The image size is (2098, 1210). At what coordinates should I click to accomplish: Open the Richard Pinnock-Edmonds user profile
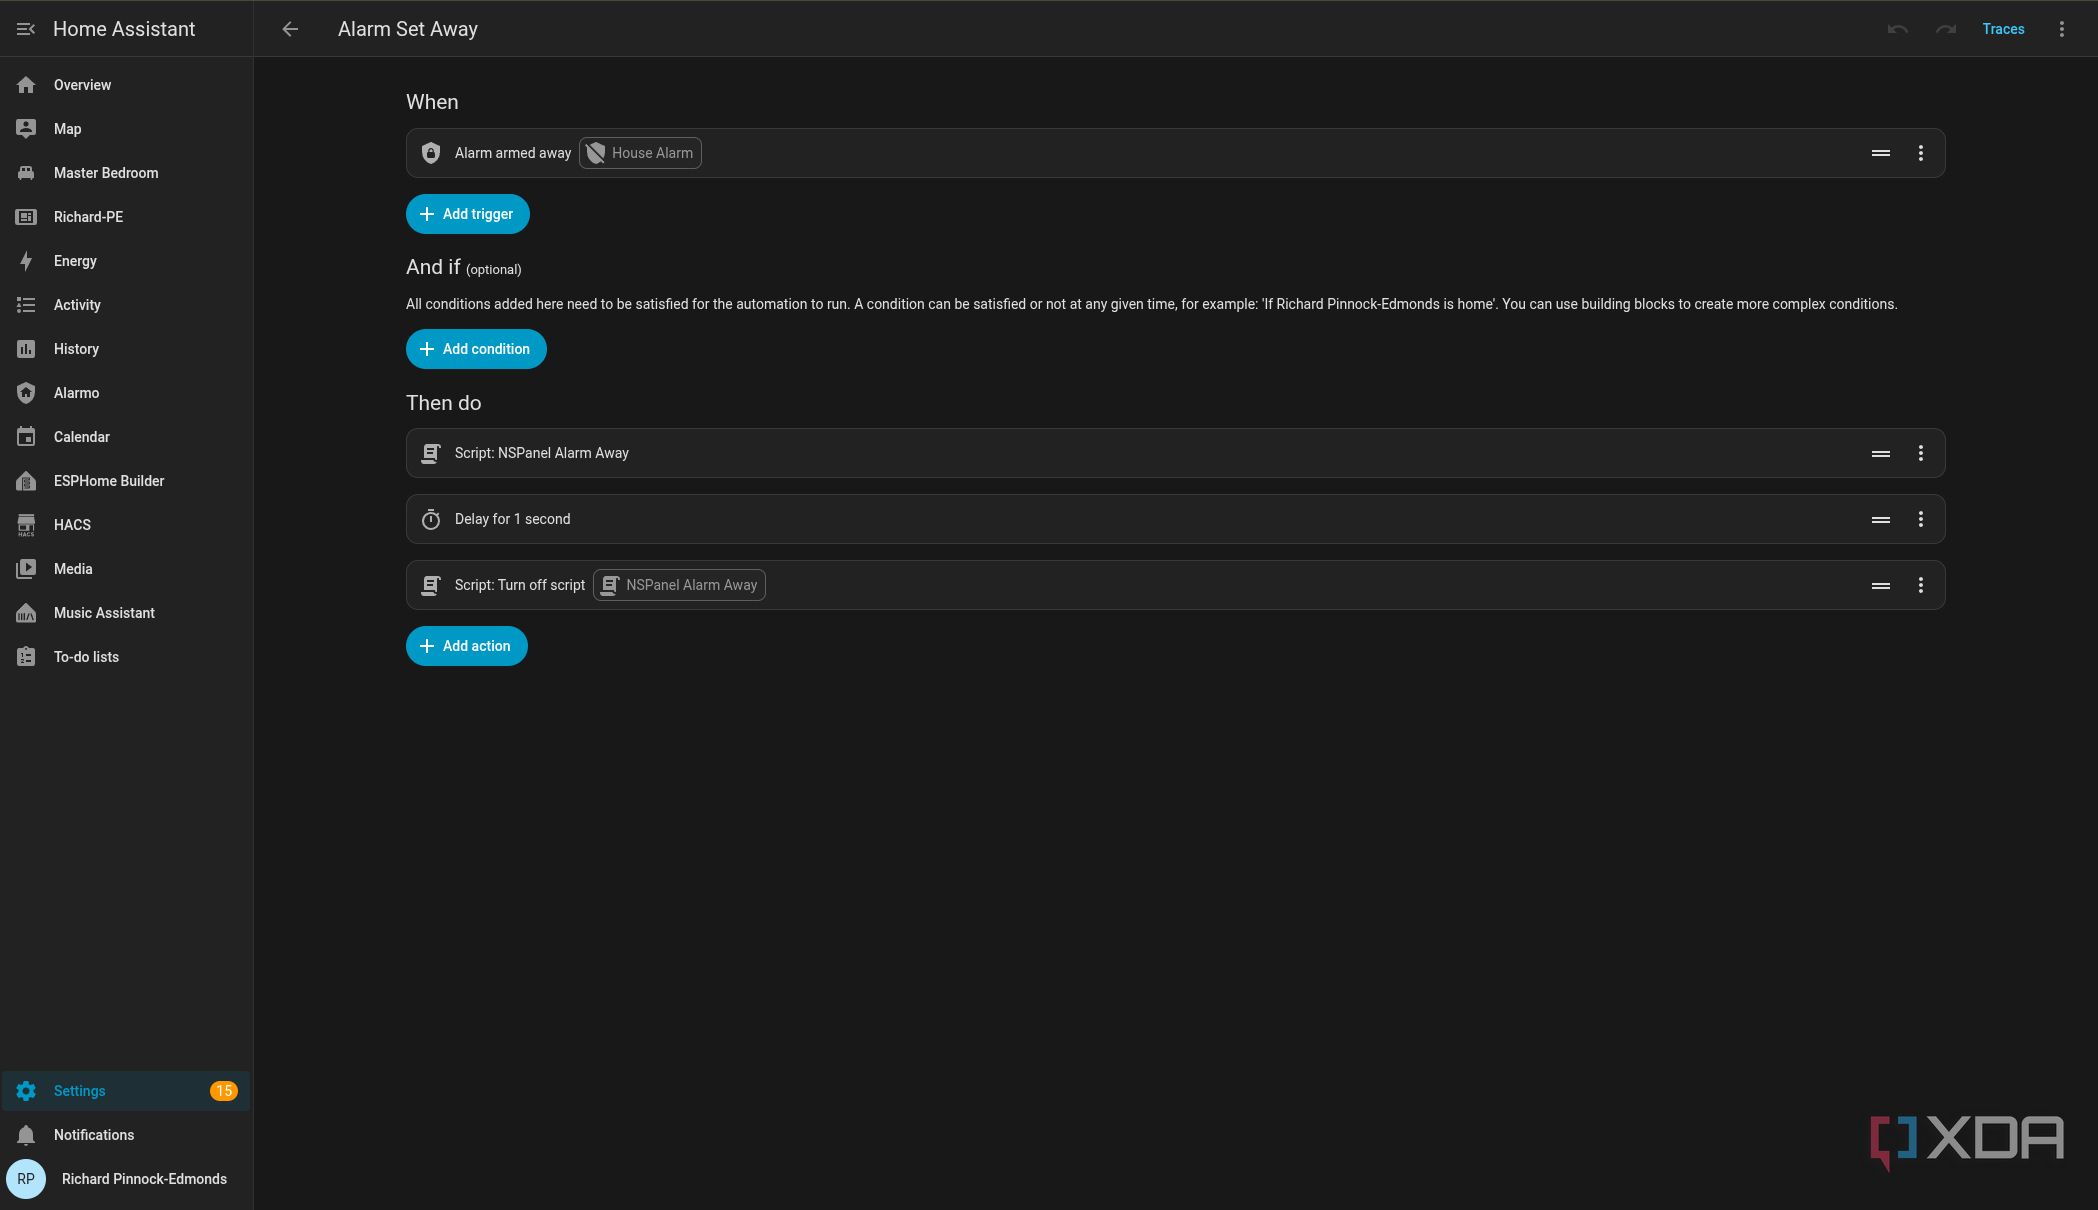[x=126, y=1179]
